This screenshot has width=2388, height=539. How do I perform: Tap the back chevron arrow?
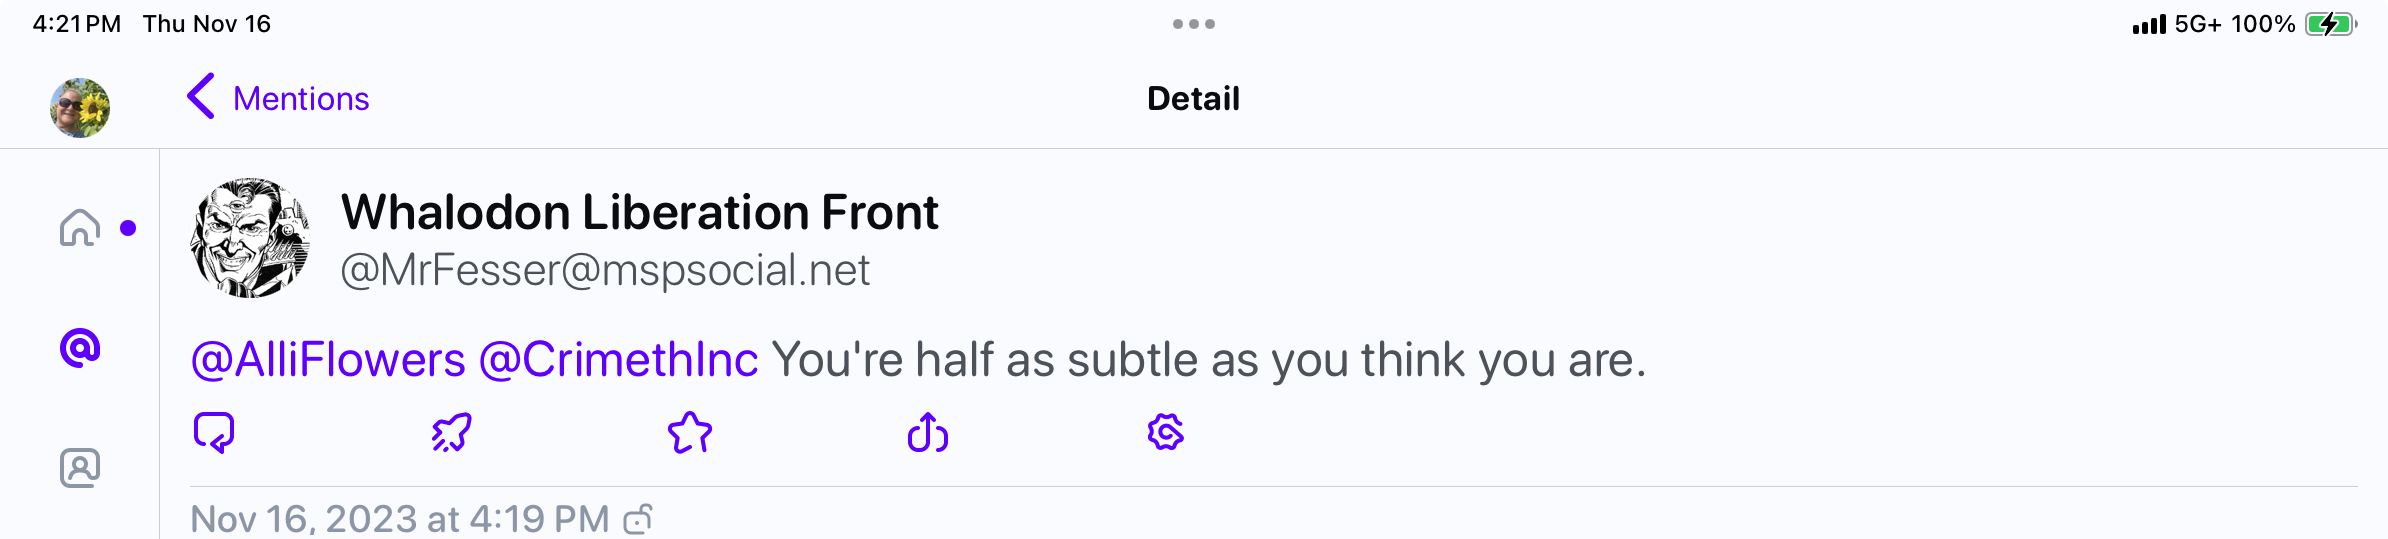click(x=201, y=97)
